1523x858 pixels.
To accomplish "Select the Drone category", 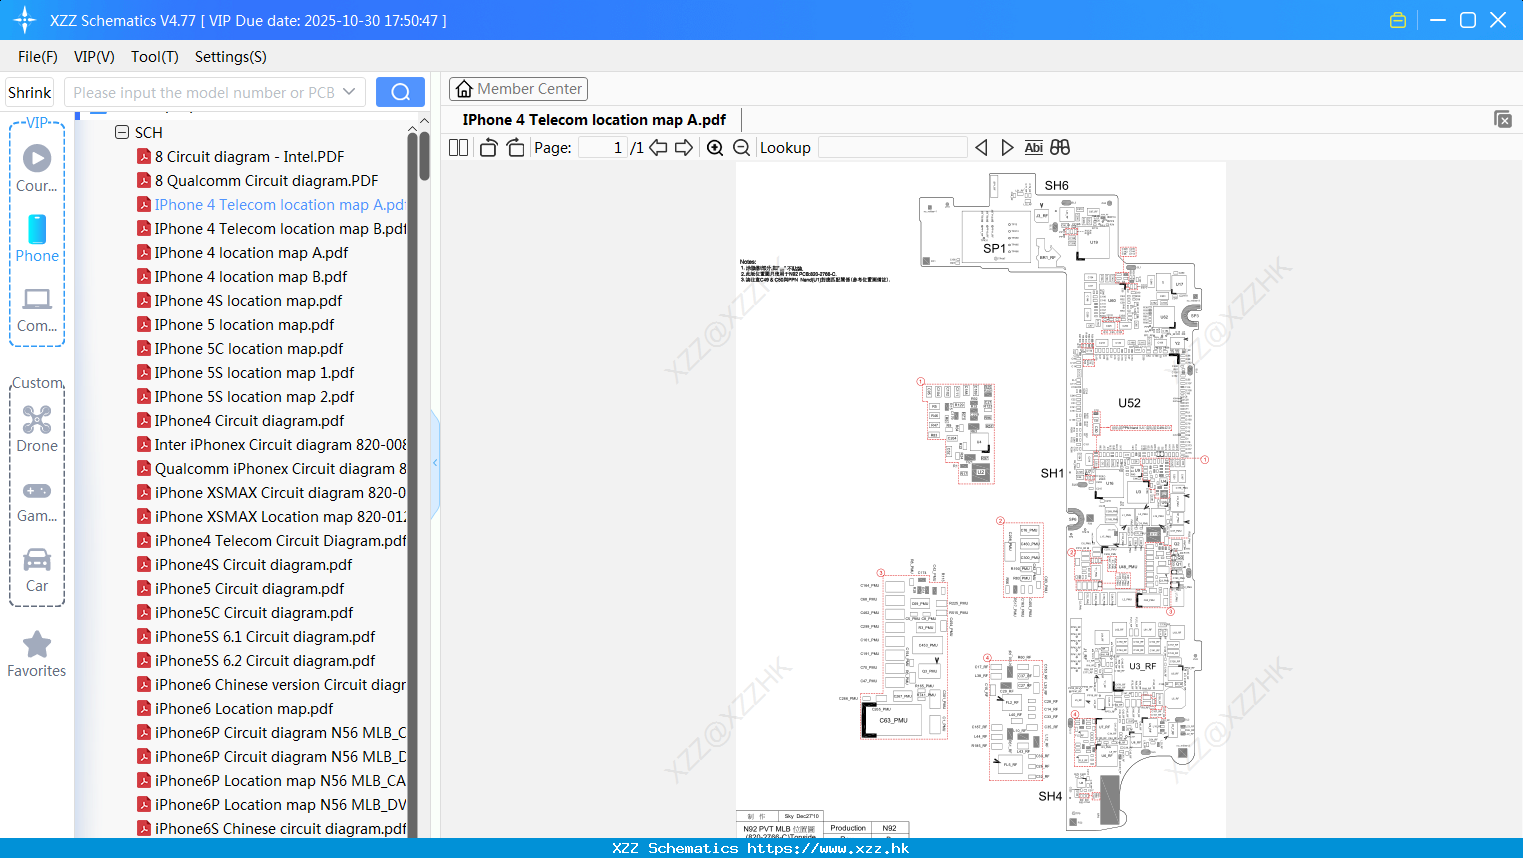I will pos(37,429).
